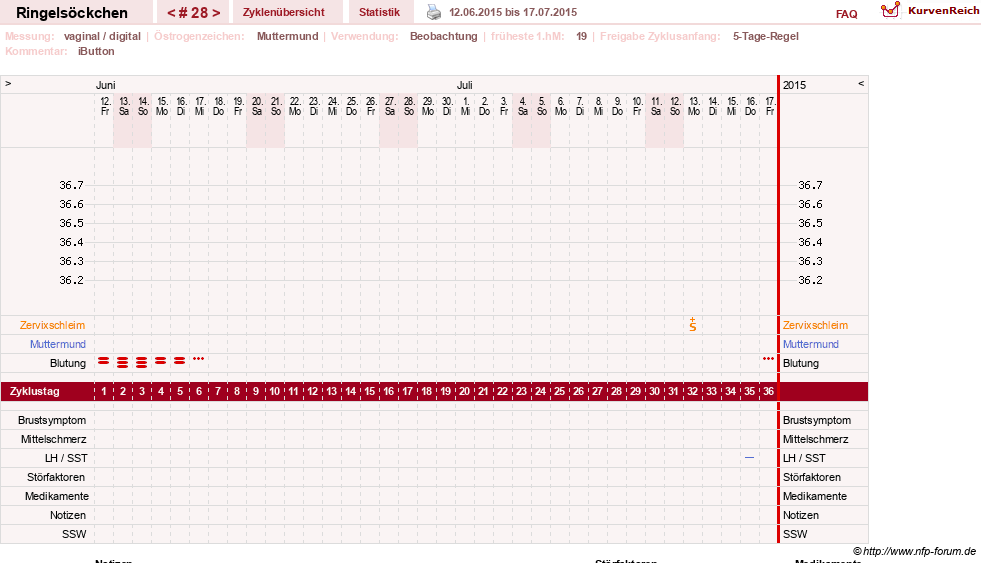The width and height of the screenshot is (981, 563).
Task: Click the left Zervixschleim row label
Action: [x=53, y=325]
